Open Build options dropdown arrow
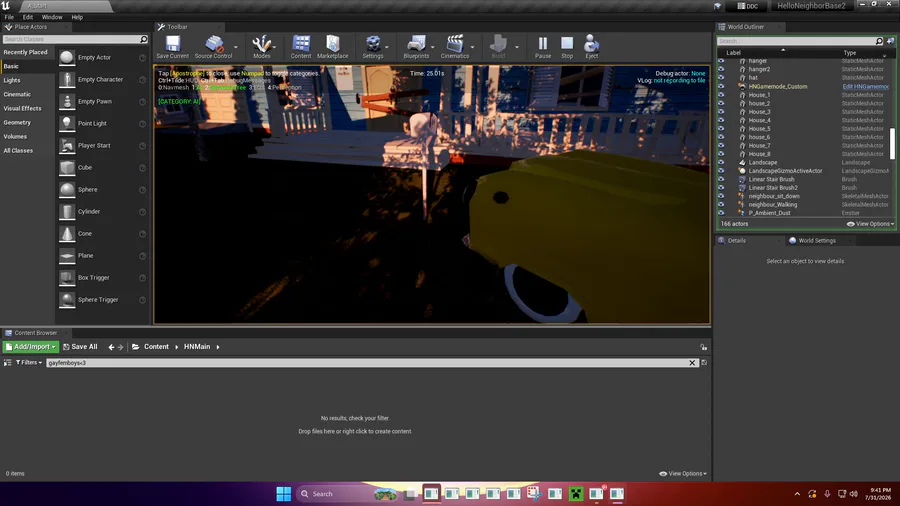Screen dimensions: 900x506 coord(517,47)
